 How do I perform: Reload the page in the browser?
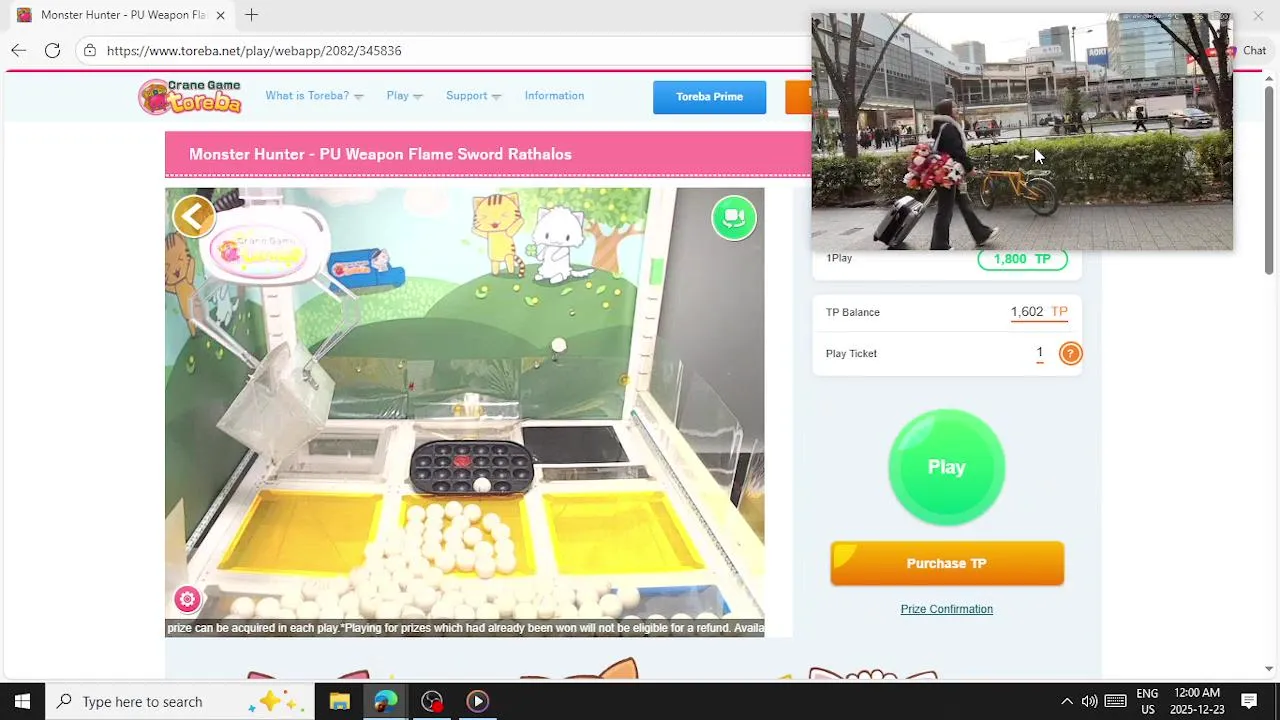click(53, 50)
